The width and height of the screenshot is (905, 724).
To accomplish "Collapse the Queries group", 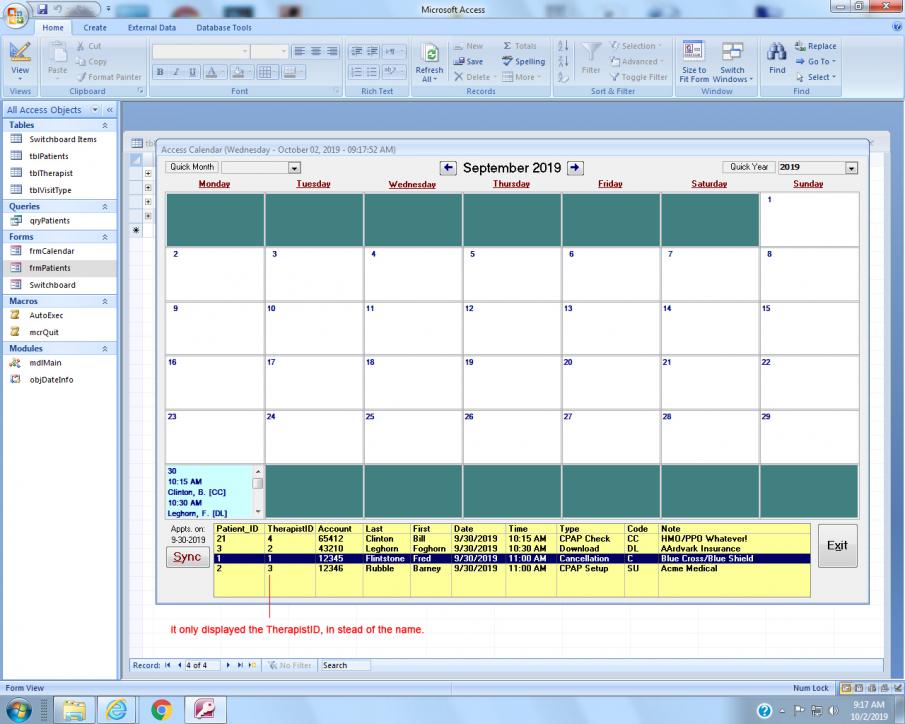I will coord(104,207).
